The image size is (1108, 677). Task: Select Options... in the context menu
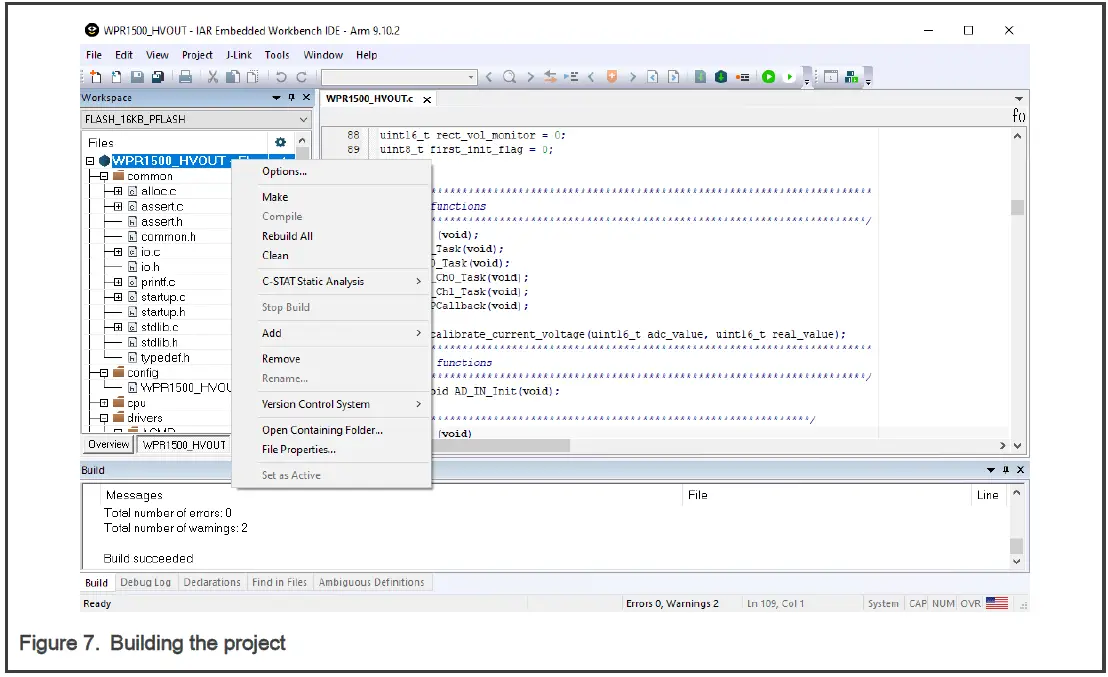pos(284,171)
